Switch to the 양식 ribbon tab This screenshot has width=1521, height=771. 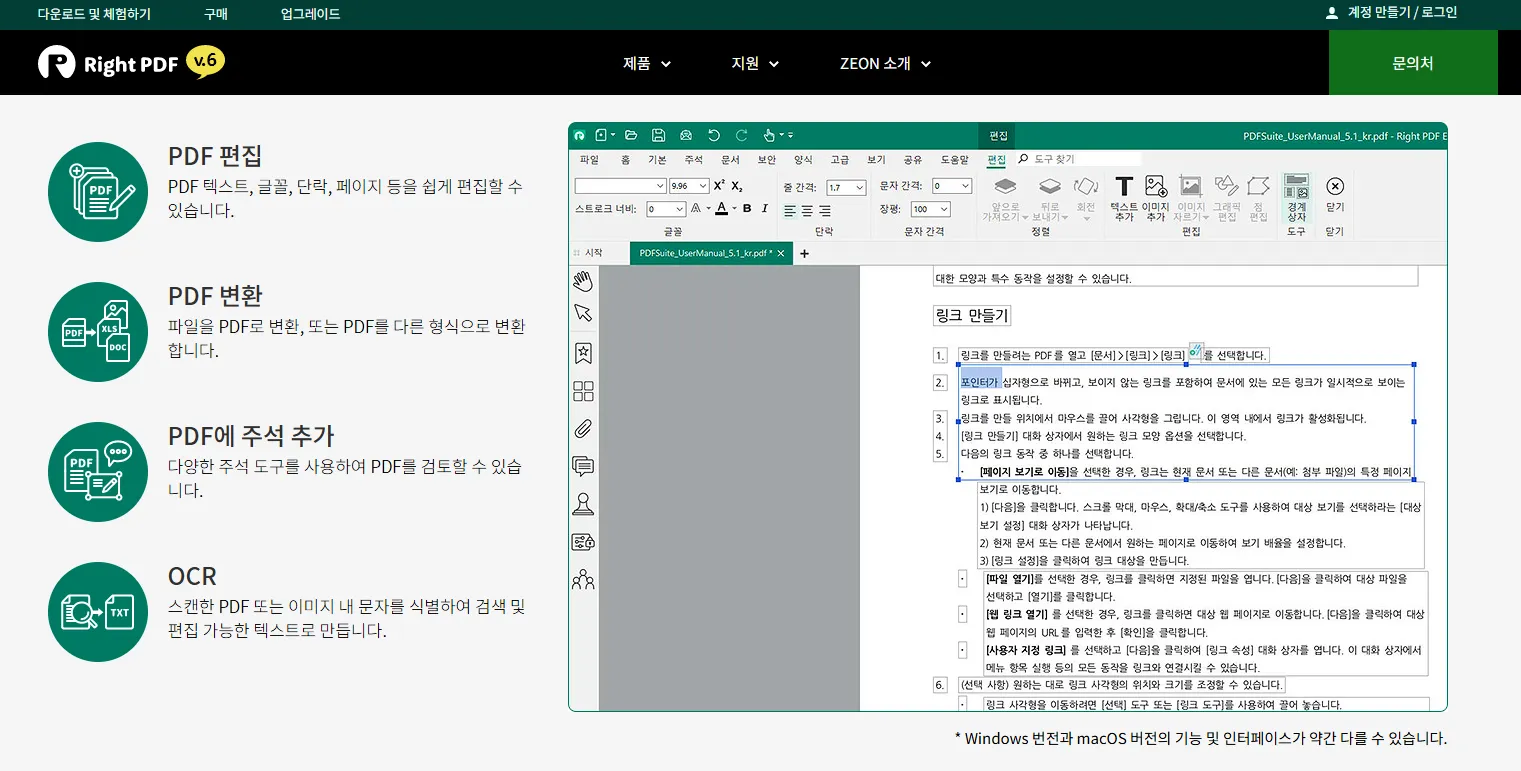click(x=803, y=159)
